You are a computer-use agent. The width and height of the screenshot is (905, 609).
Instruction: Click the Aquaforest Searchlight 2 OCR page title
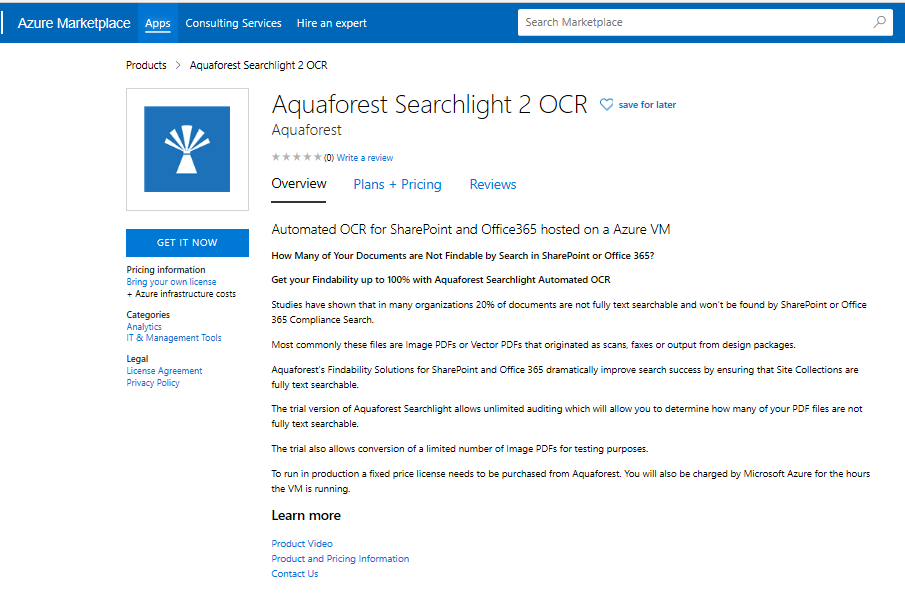429,104
